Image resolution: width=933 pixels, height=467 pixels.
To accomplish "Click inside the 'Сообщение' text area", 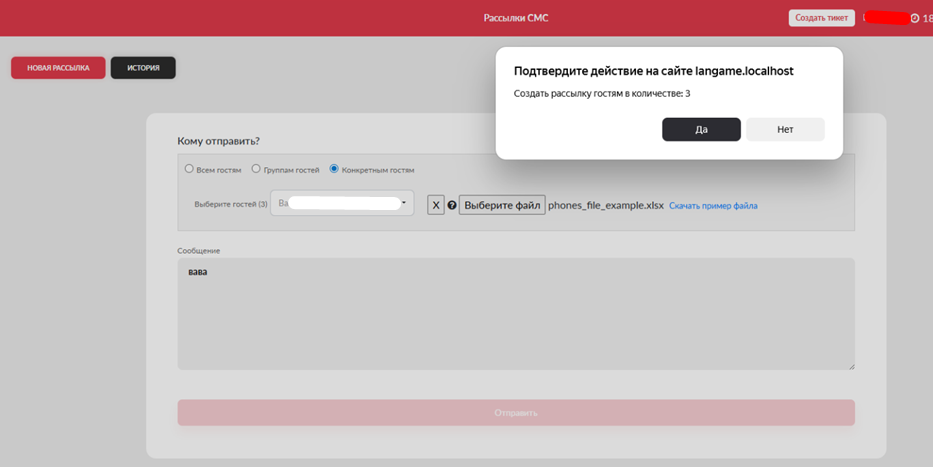I will [515, 315].
